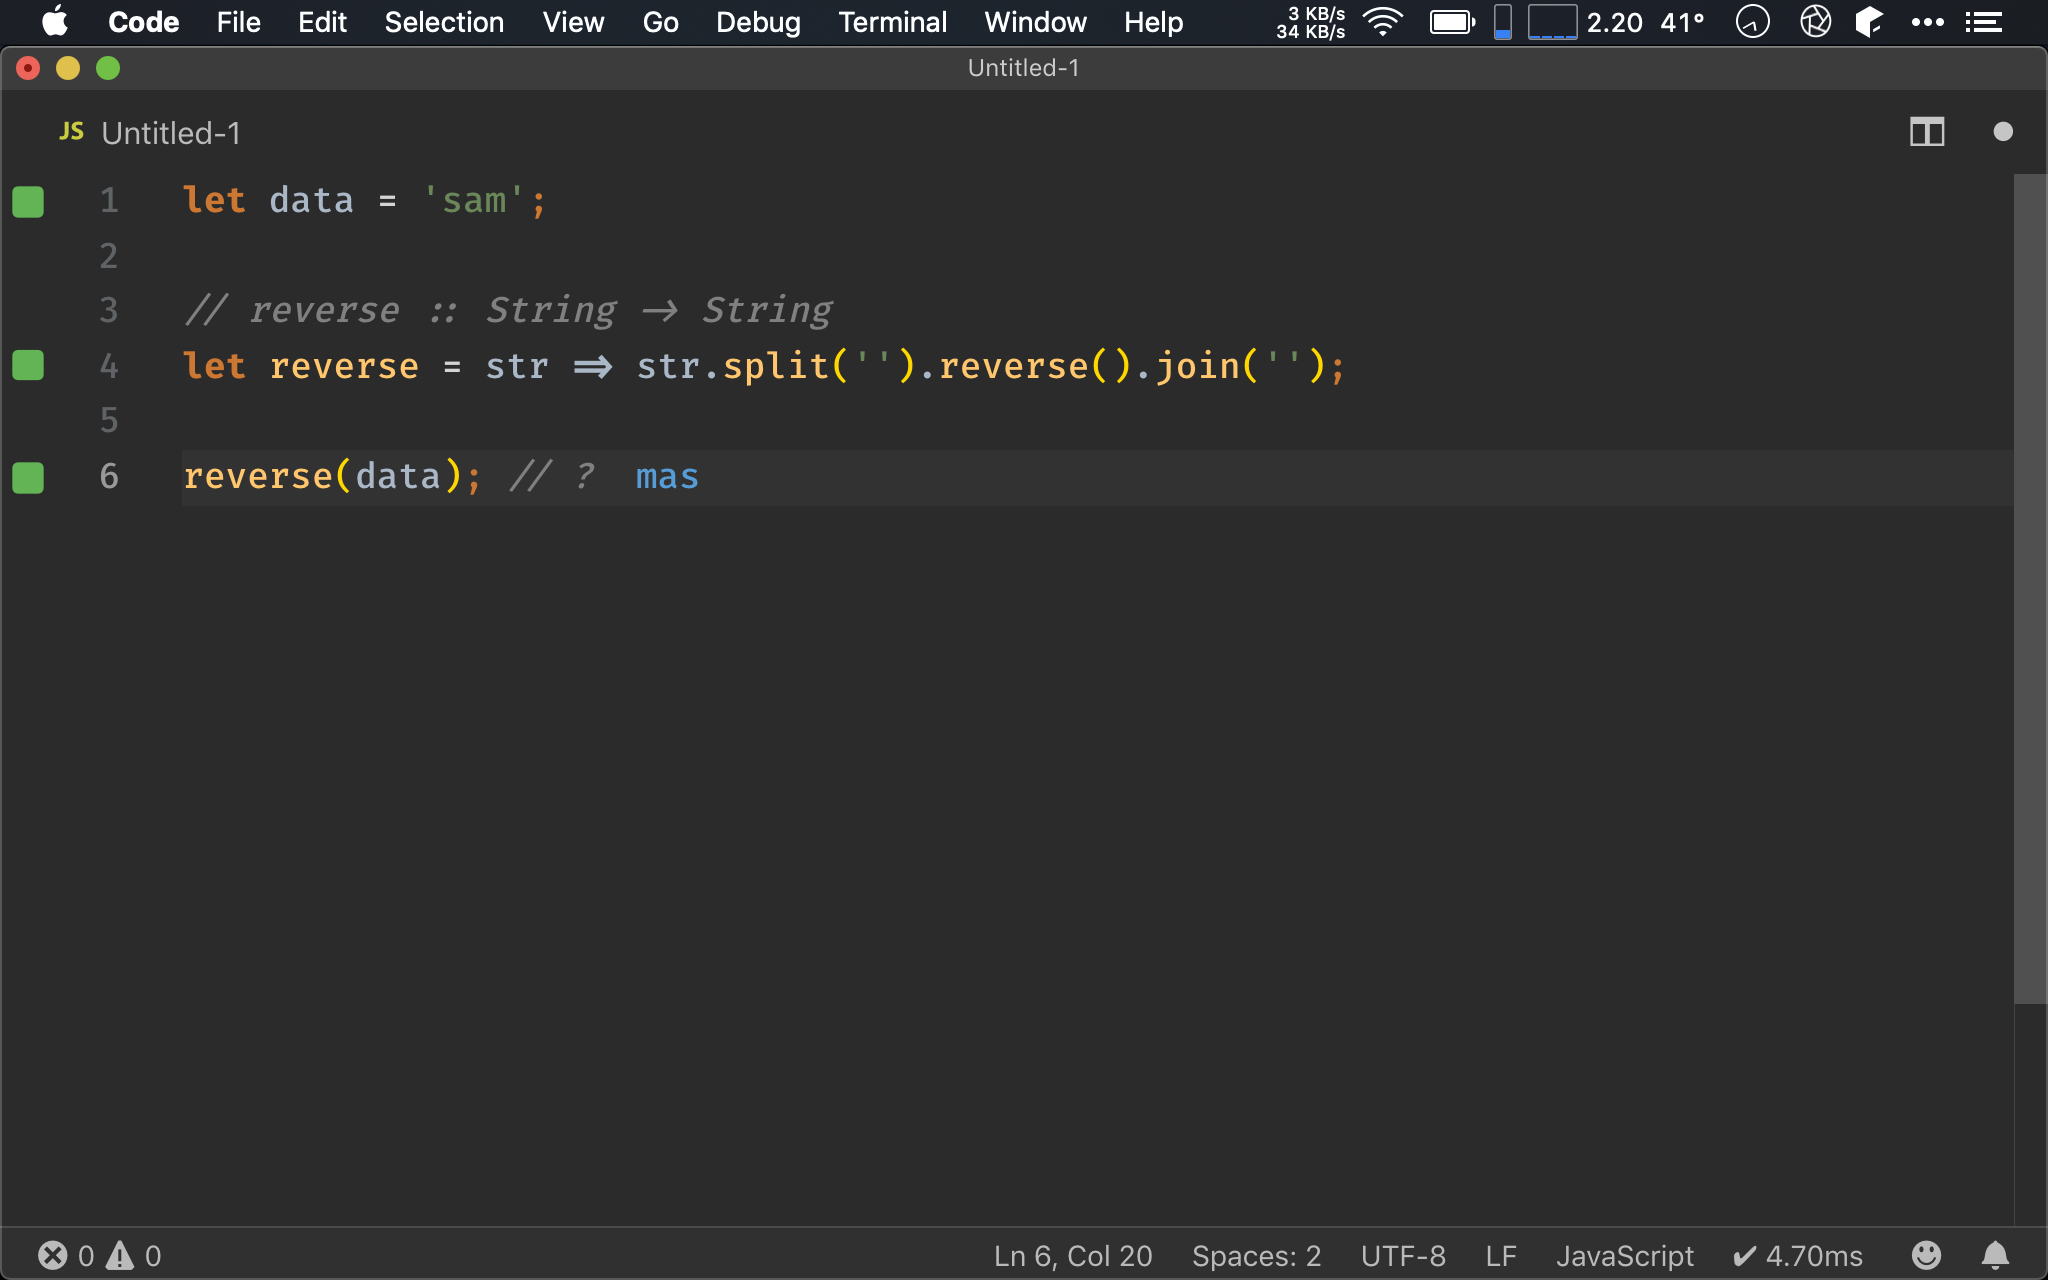2048x1280 pixels.
Task: Click the .join('') call on line 4
Action: click(1232, 366)
